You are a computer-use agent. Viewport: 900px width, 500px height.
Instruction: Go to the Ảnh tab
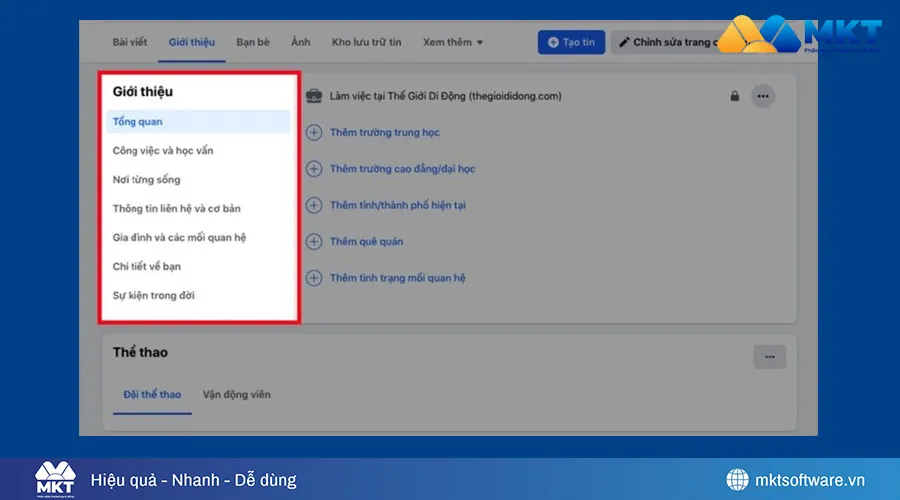[300, 42]
